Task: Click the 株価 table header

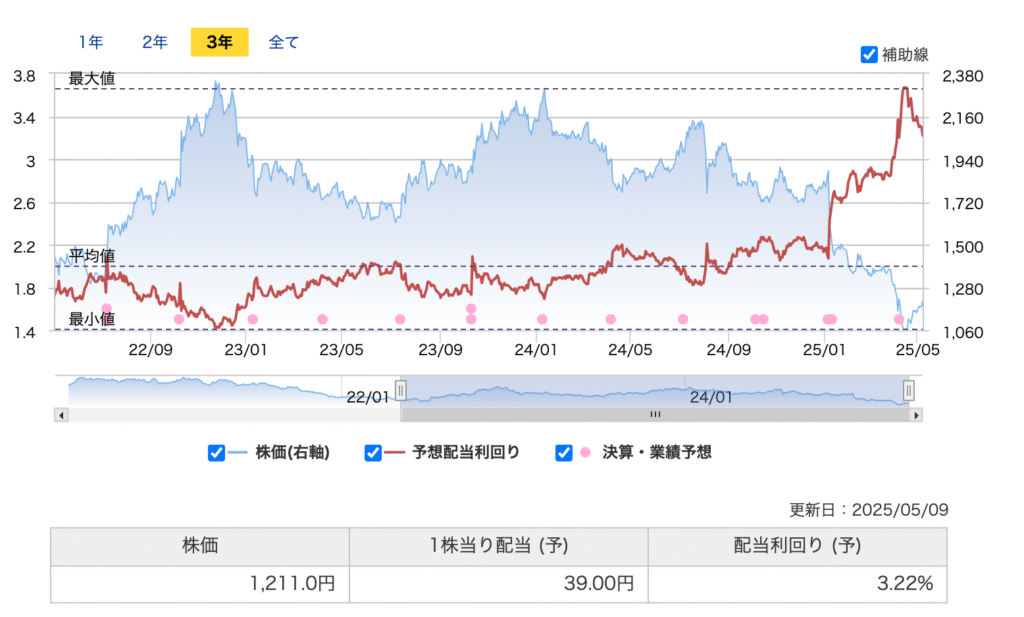Action: click(x=200, y=546)
